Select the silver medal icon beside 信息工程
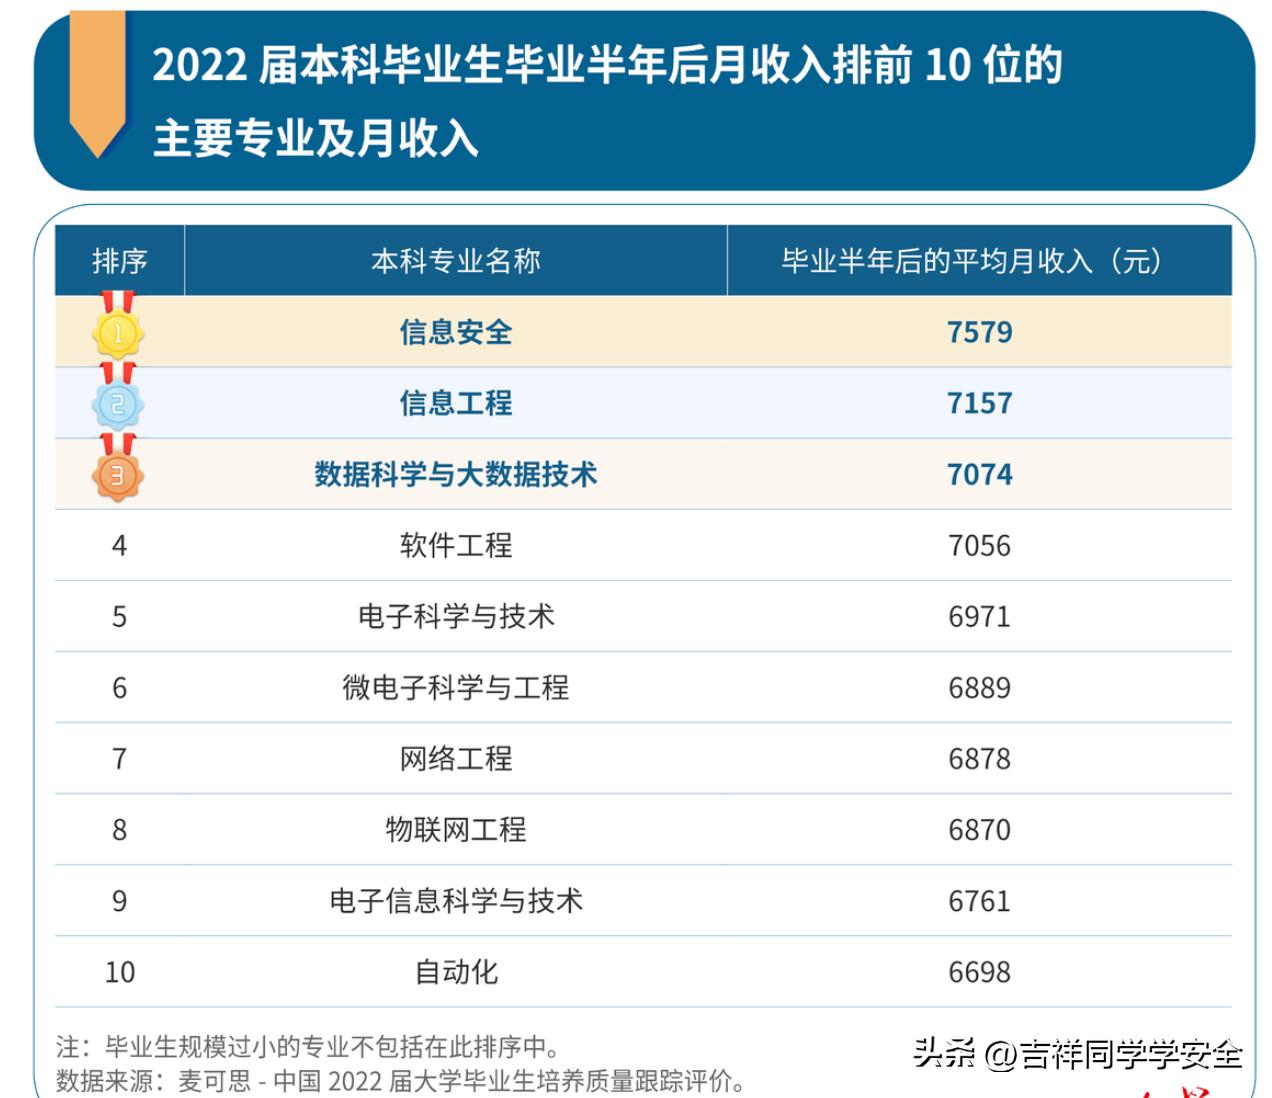Screen dimensions: 1272x1098 tap(117, 404)
